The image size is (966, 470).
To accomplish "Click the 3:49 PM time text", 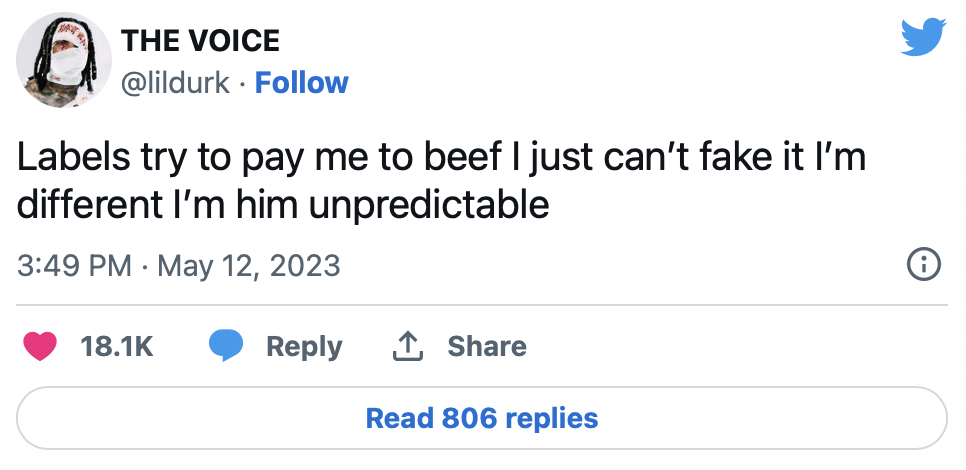I will click(x=74, y=266).
